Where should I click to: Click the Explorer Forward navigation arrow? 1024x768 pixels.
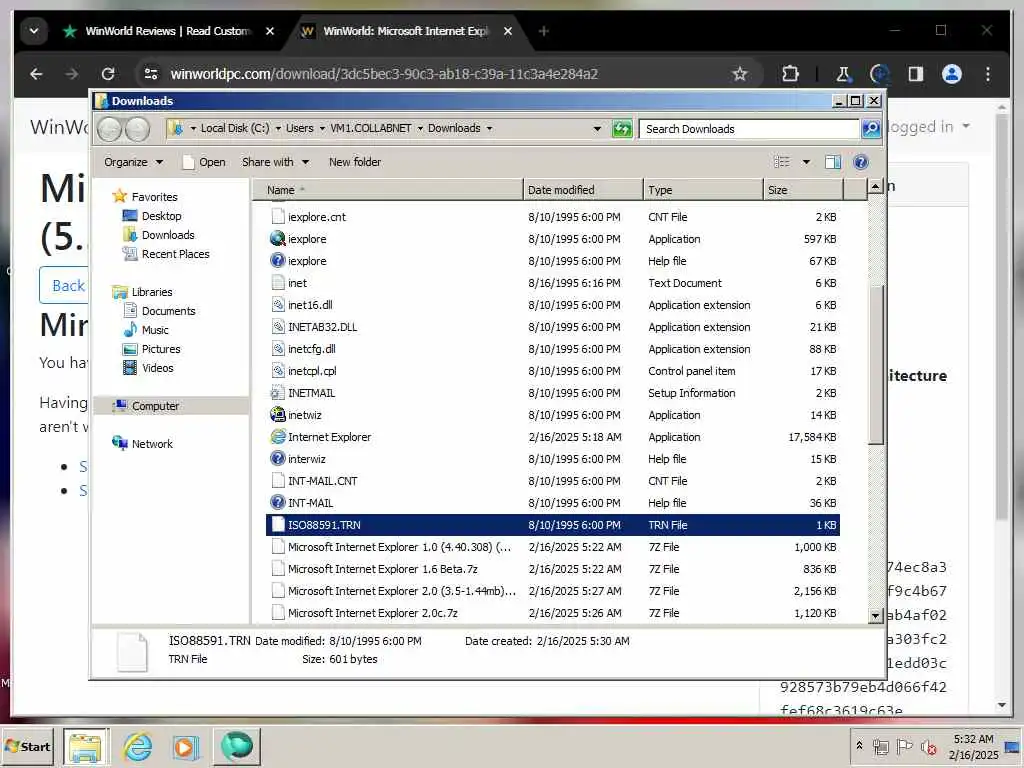137,129
